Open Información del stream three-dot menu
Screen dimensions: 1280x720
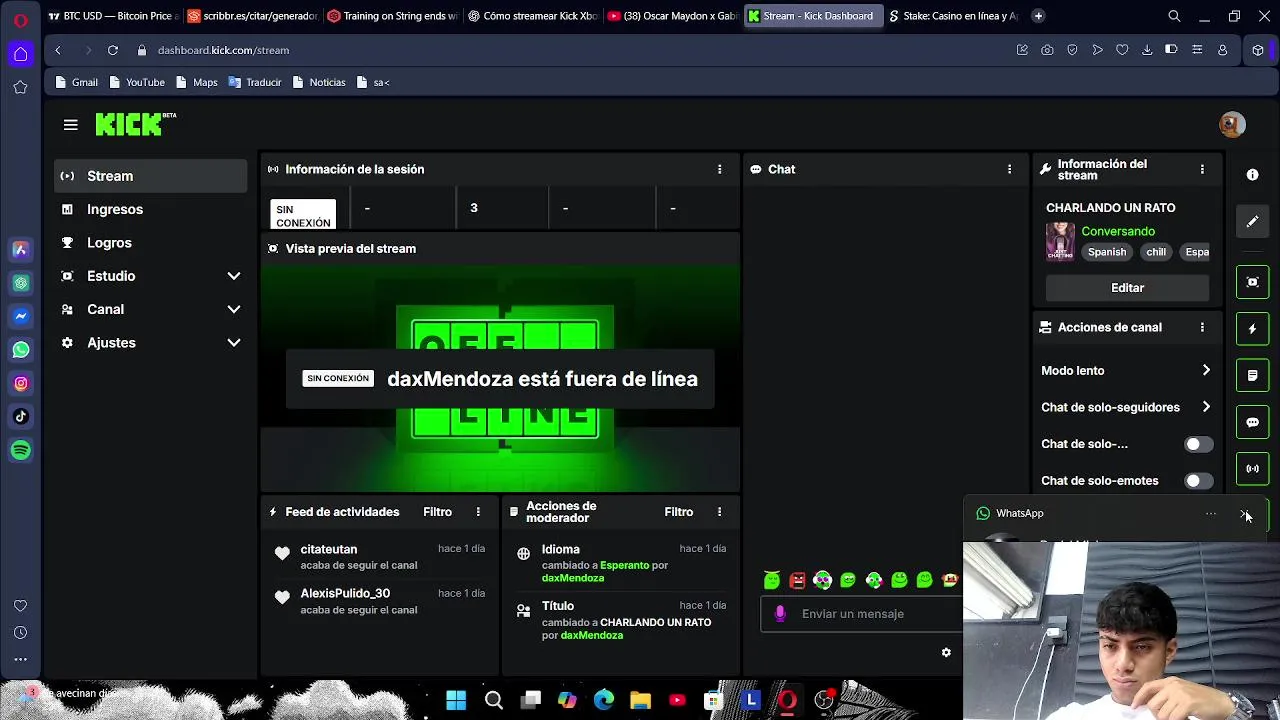coord(1202,169)
